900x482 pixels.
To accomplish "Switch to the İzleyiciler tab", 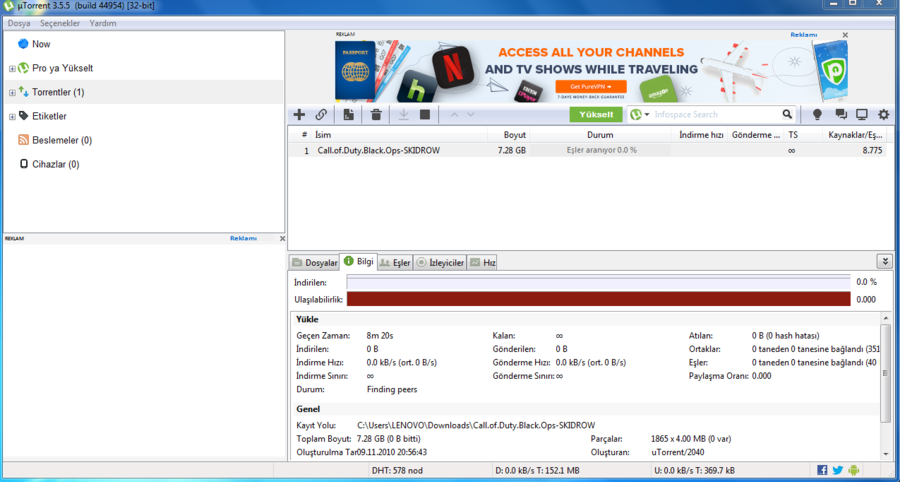I will (440, 263).
